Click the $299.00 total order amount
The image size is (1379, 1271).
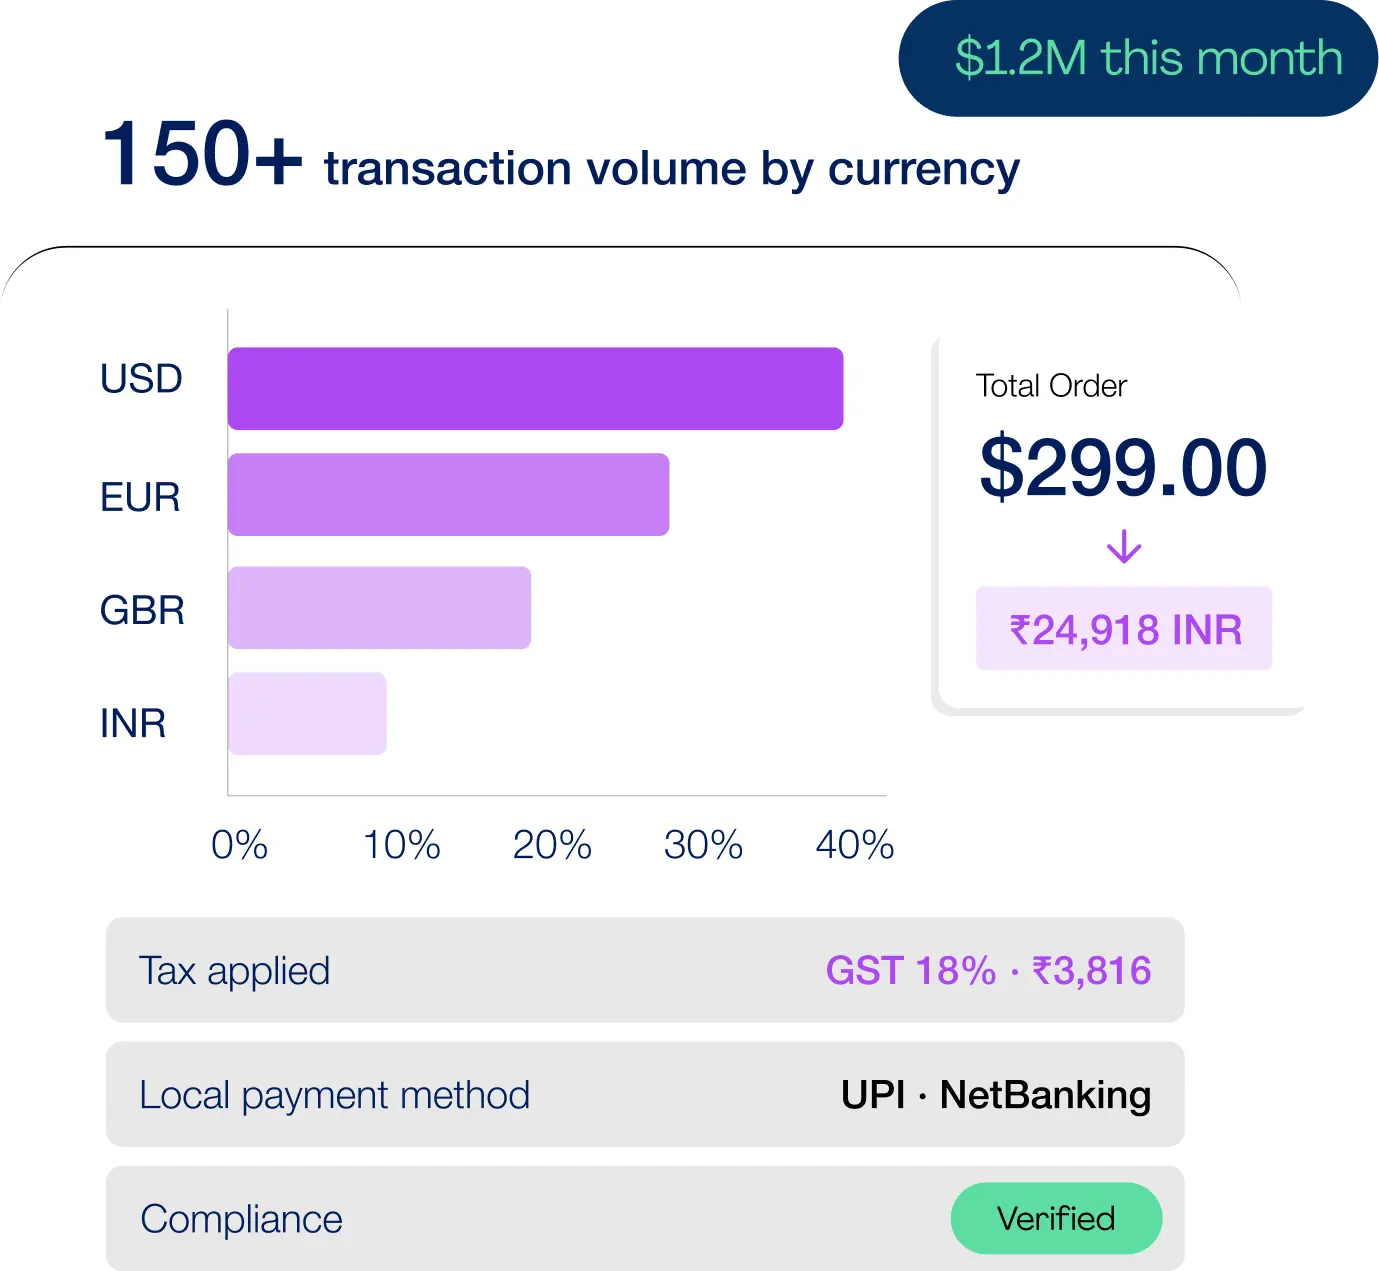click(x=1123, y=467)
